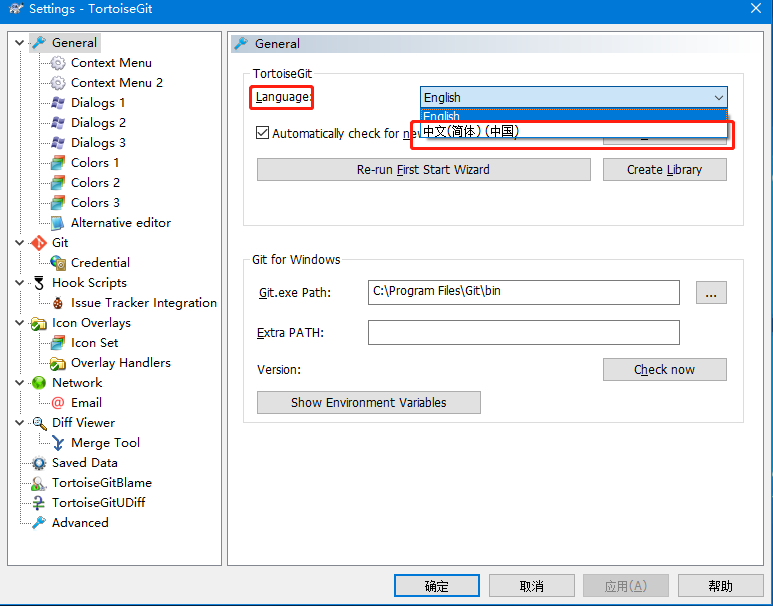
Task: Click the Advanced wrench icon
Action: [39, 523]
